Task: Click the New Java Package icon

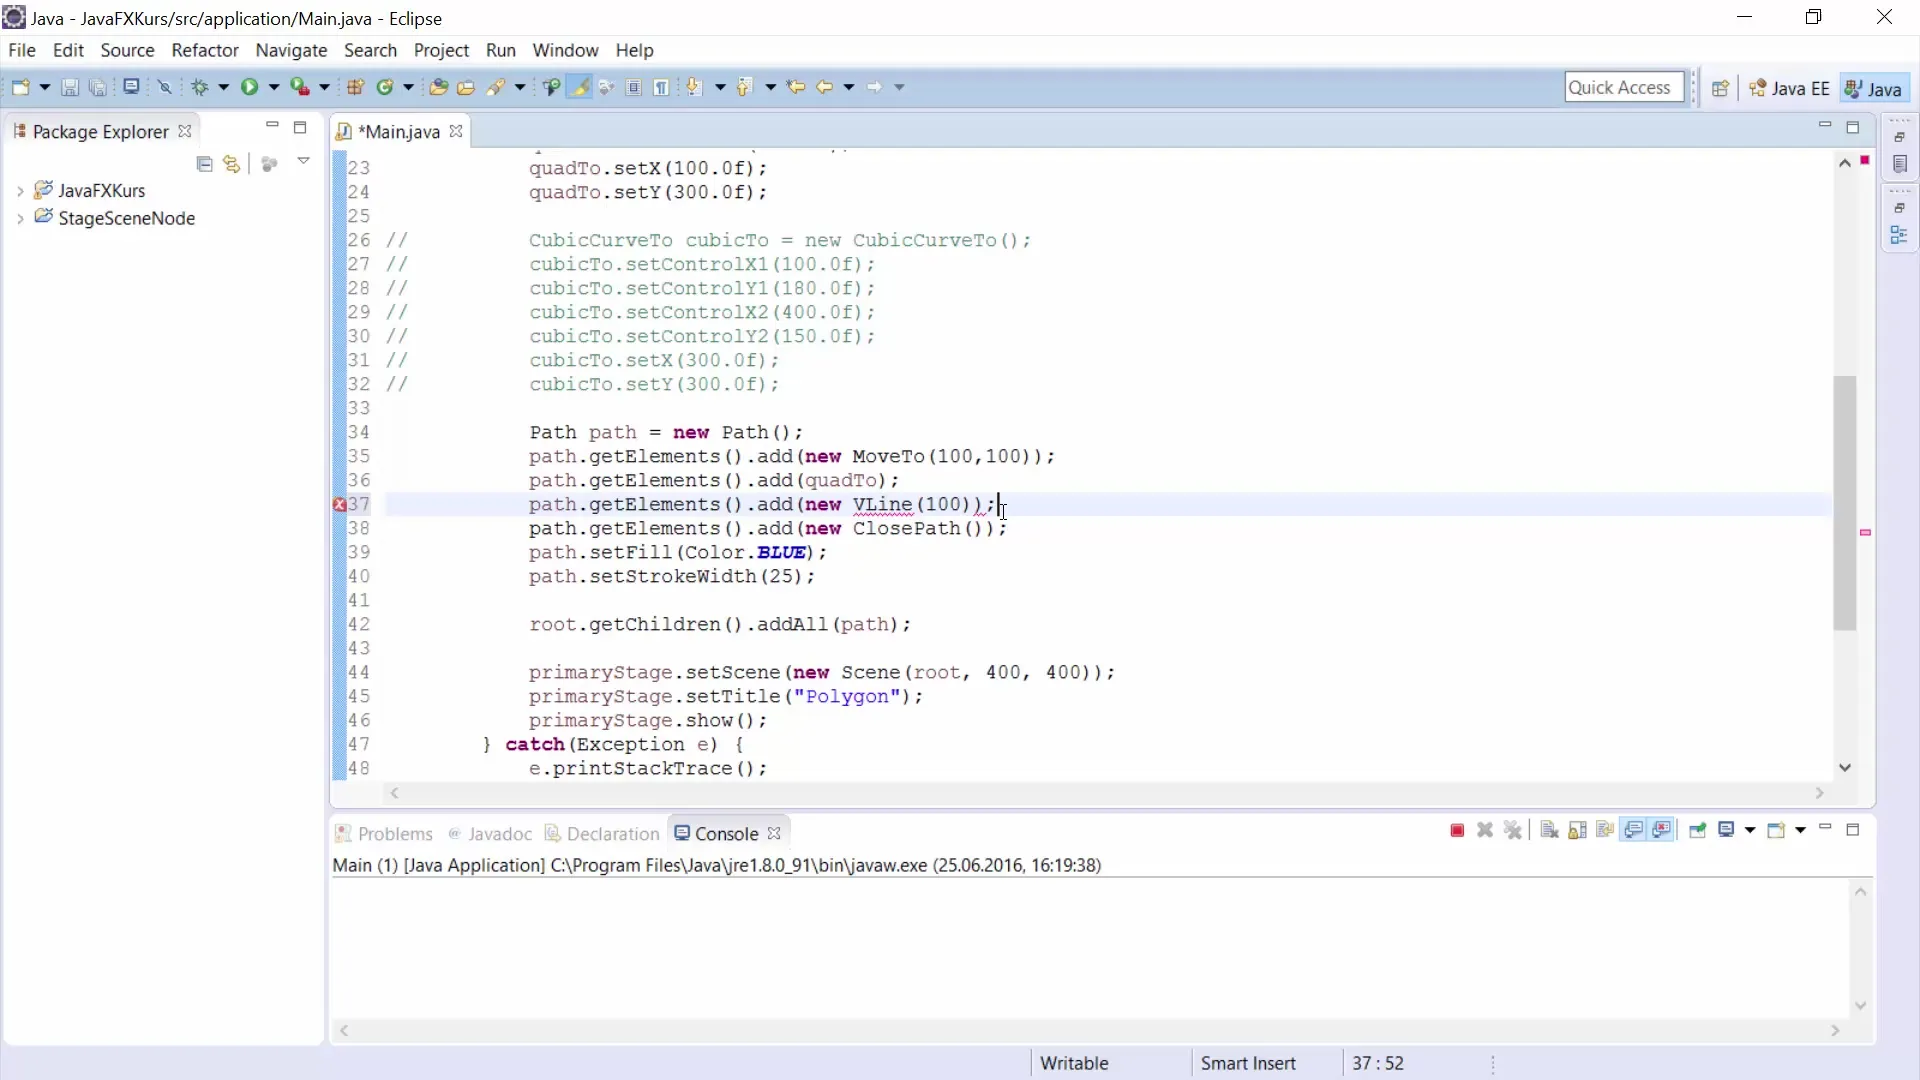Action: coord(355,87)
